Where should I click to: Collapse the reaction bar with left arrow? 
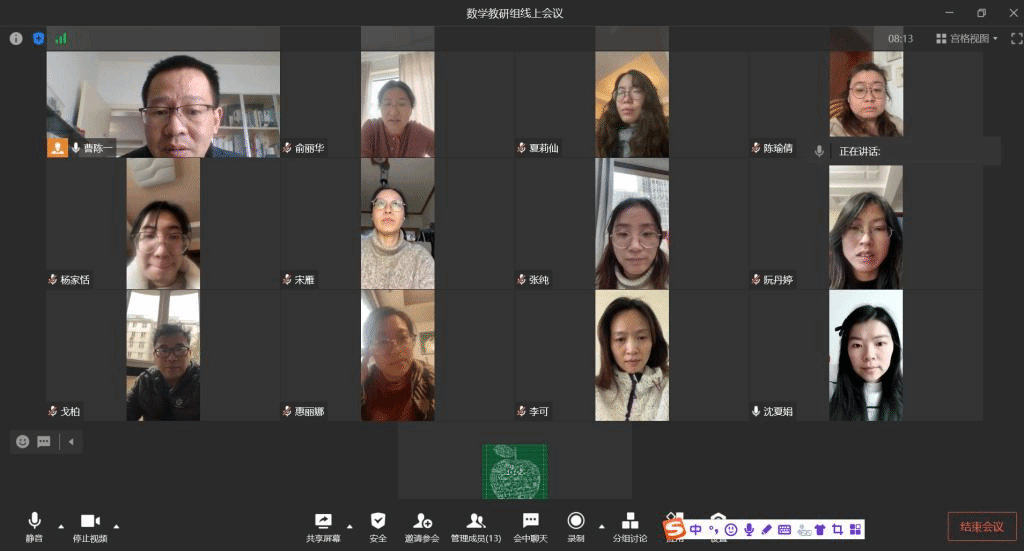pyautogui.click(x=71, y=442)
